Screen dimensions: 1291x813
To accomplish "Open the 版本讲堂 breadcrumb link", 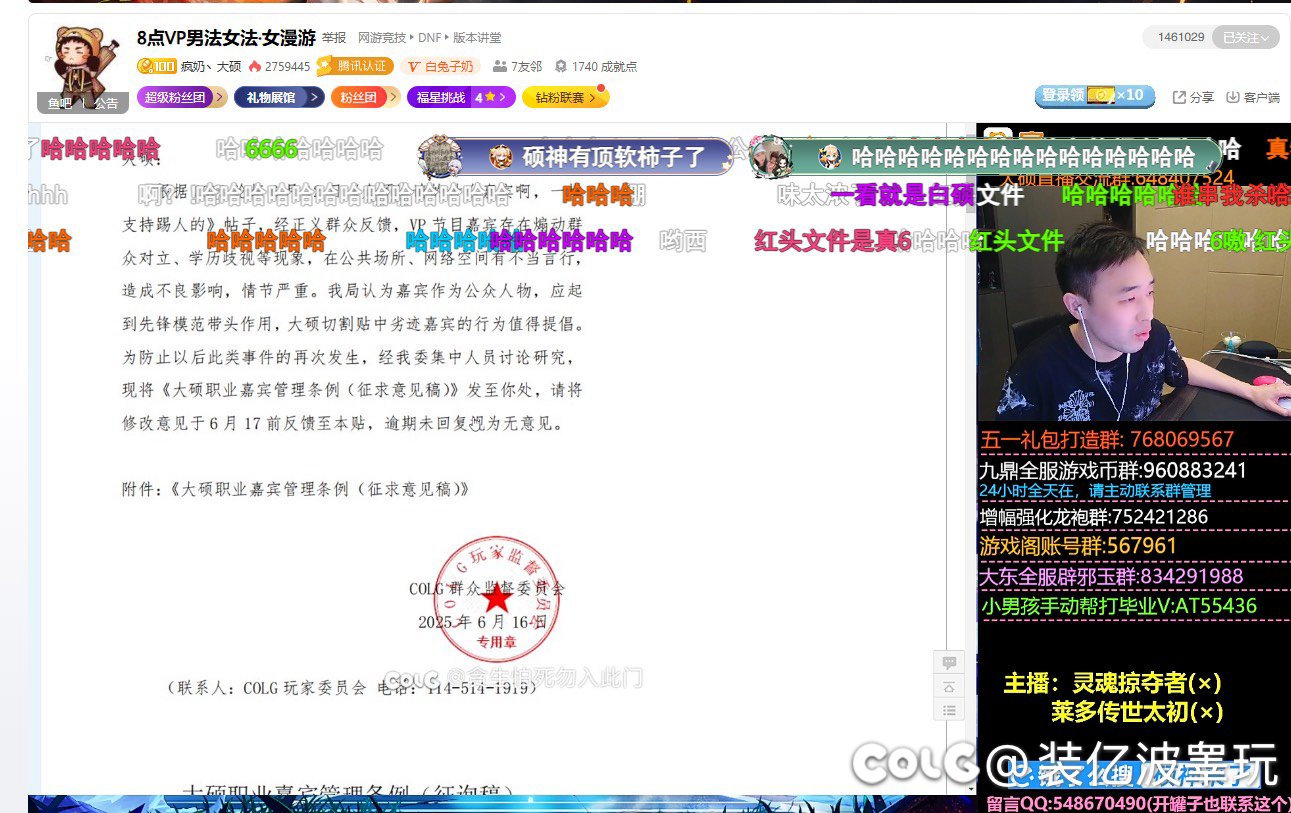I will (477, 38).
